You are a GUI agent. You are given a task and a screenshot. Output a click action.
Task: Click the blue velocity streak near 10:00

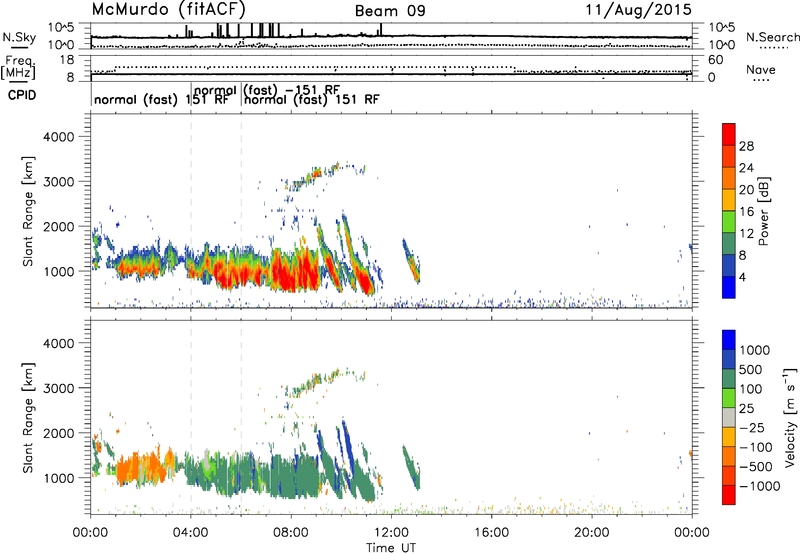349,443
